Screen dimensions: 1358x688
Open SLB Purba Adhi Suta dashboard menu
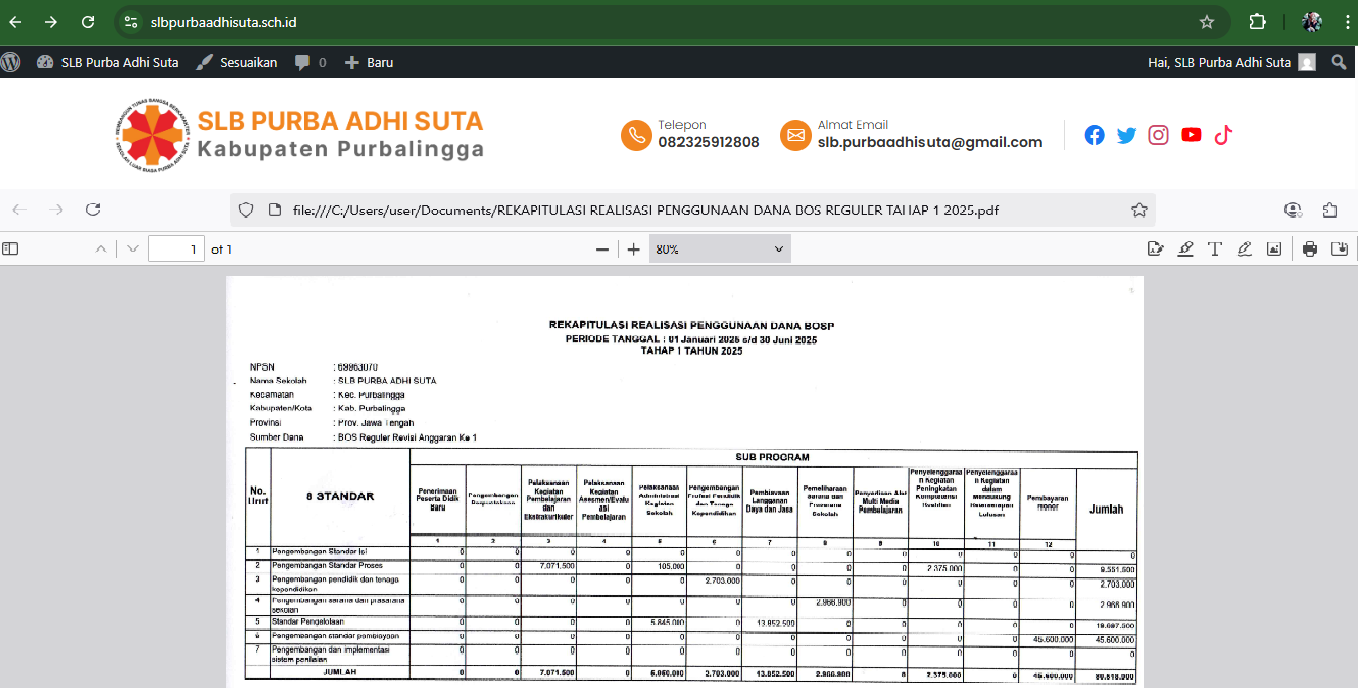point(108,62)
